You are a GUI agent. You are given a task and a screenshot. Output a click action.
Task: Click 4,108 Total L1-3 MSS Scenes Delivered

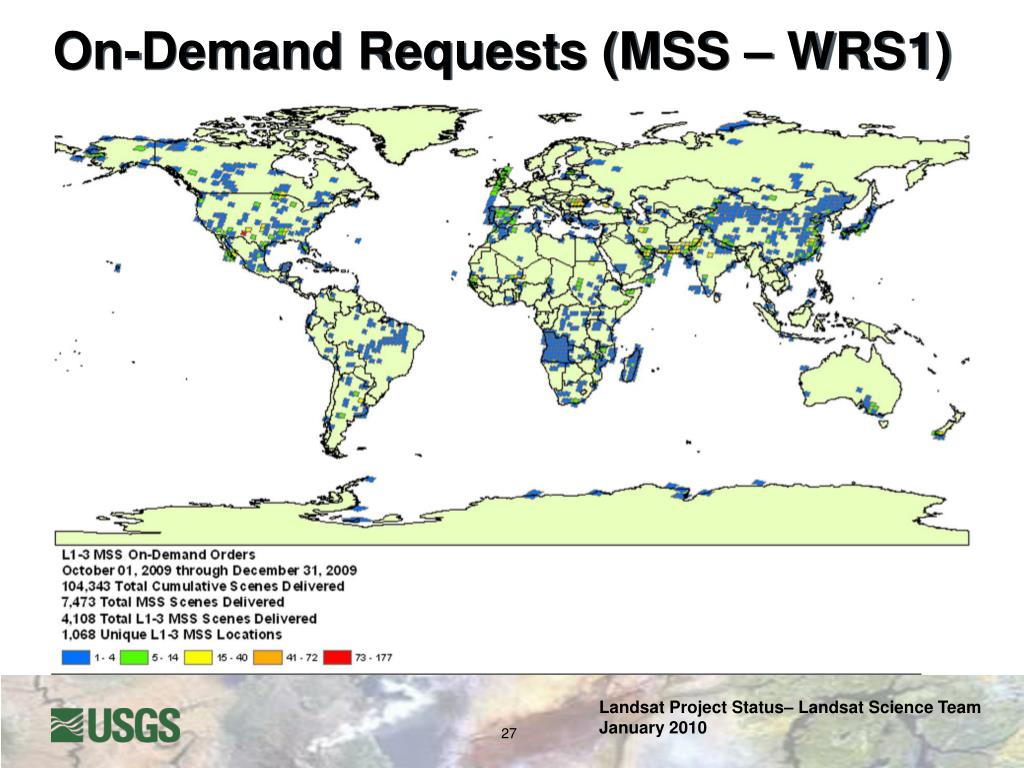(x=189, y=618)
